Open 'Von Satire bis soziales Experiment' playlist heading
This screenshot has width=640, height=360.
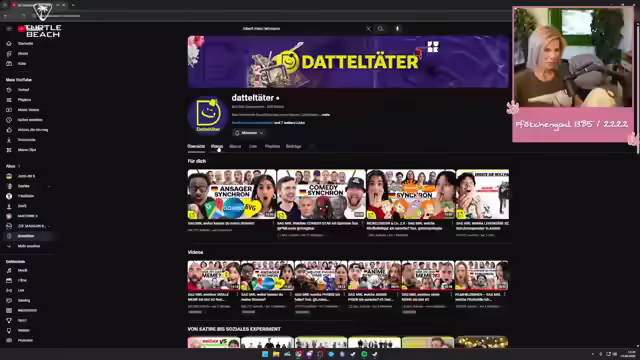click(x=234, y=329)
